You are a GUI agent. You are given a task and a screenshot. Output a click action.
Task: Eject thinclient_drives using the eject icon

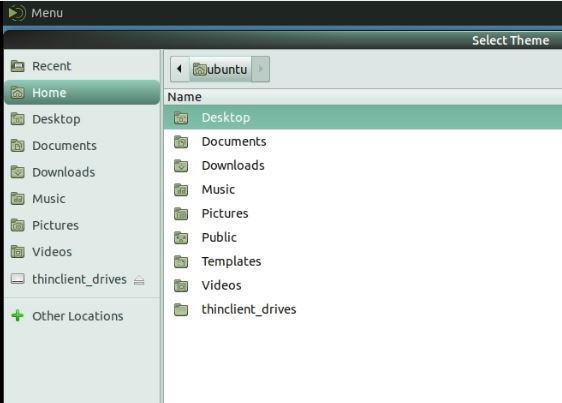tap(139, 280)
